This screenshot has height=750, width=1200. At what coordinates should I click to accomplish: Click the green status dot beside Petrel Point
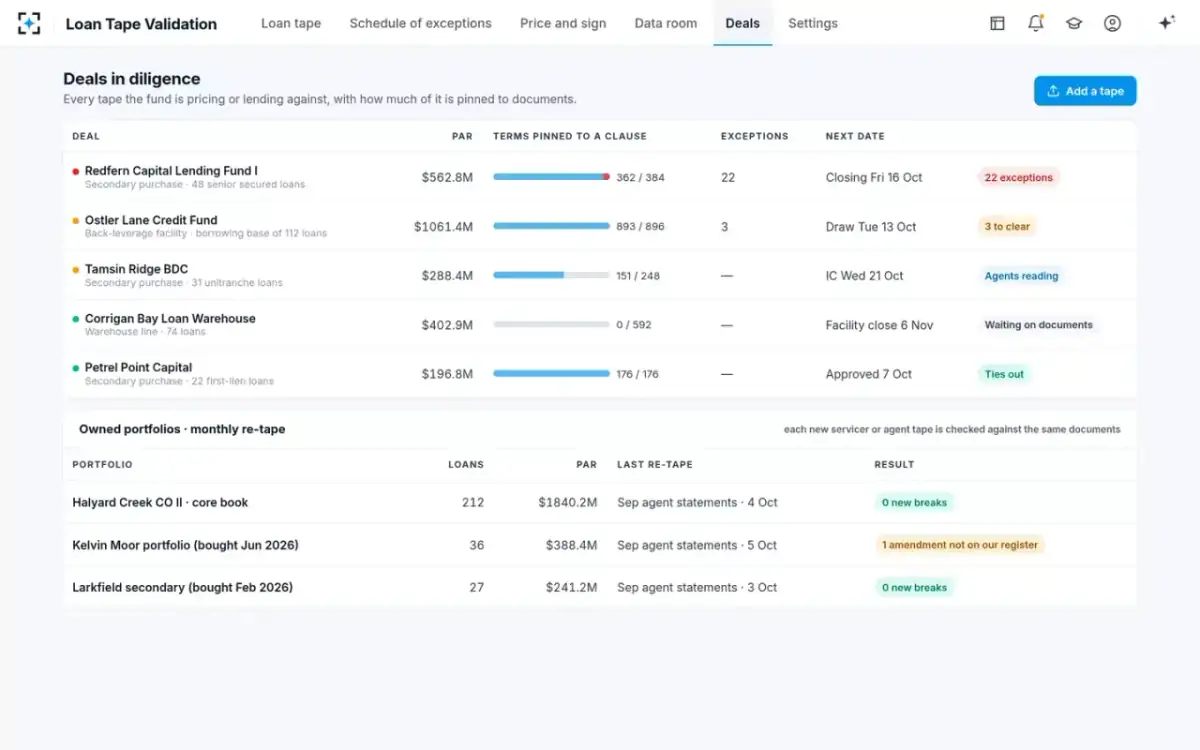[x=76, y=367]
